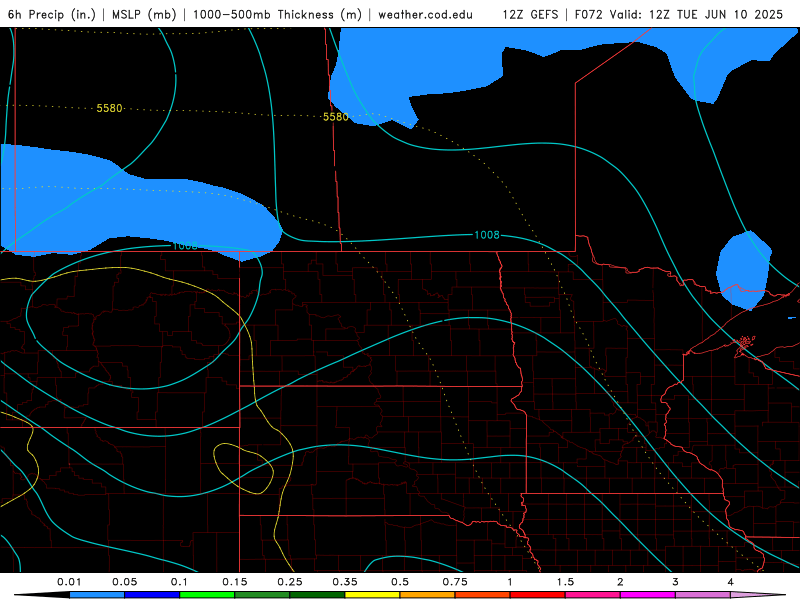800x600 pixels.
Task: Click the yellow 0.35 legend swatch
Action: (x=372, y=595)
